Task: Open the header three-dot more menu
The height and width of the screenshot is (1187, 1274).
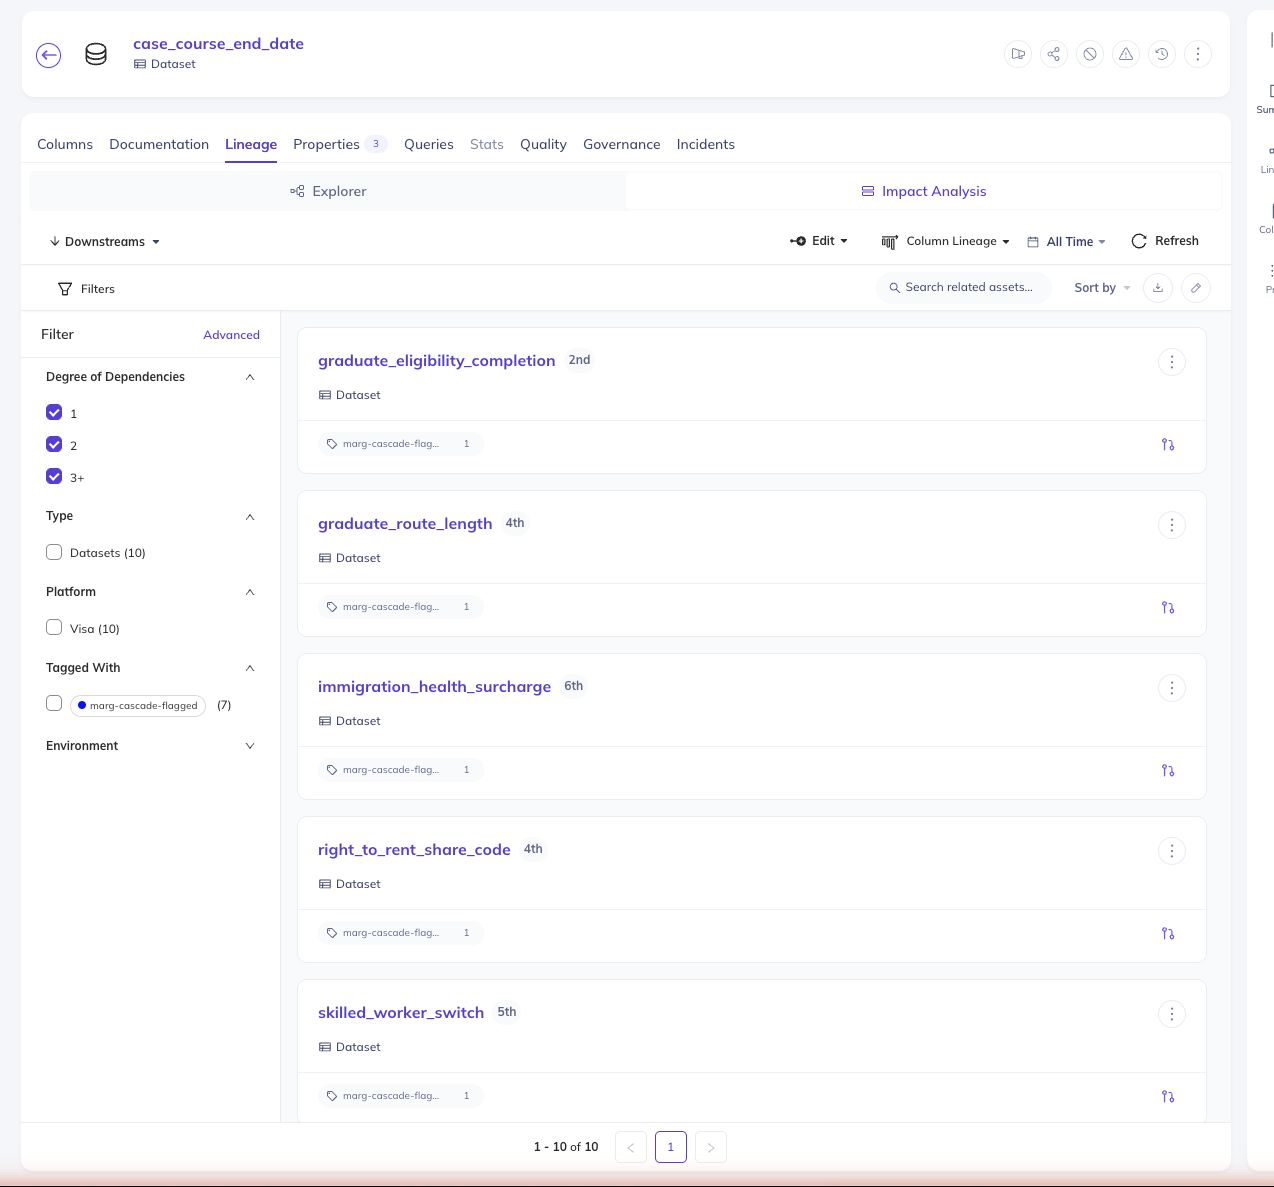Action: pos(1198,54)
